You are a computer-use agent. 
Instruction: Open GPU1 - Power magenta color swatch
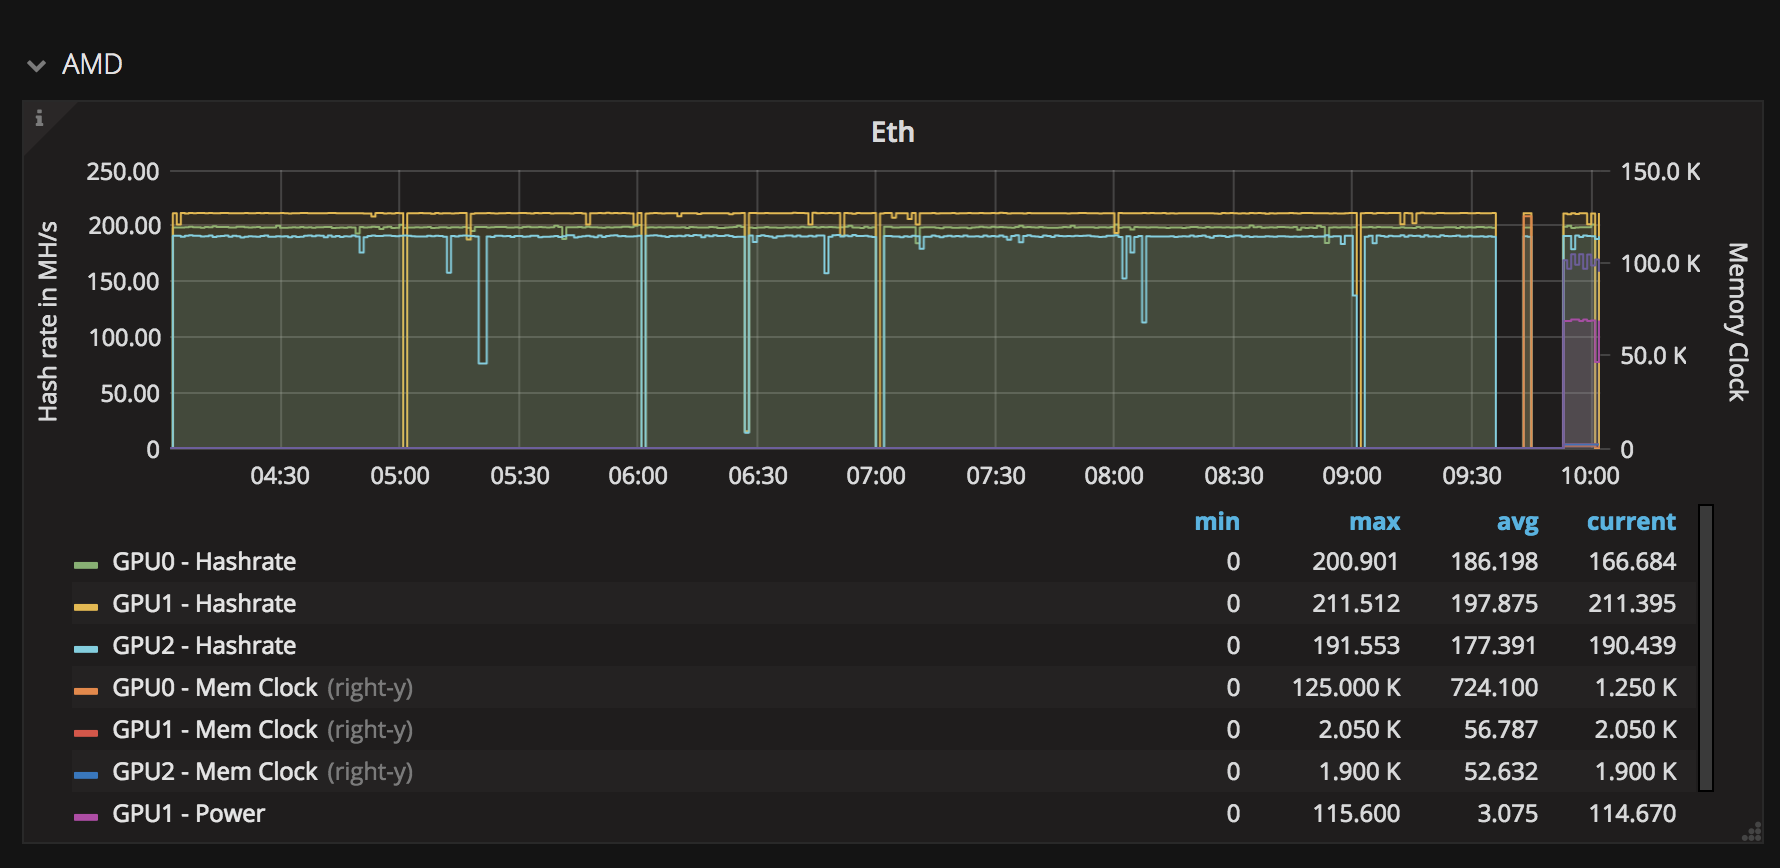86,817
